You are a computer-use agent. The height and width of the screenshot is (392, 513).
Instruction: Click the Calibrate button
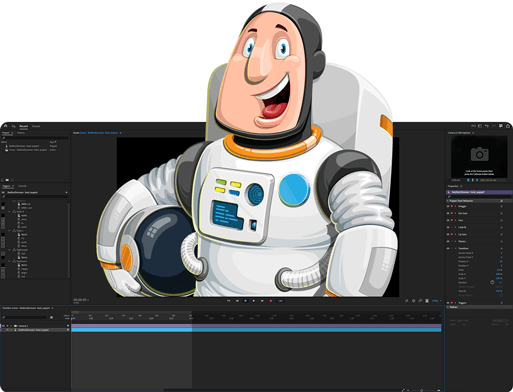456,180
